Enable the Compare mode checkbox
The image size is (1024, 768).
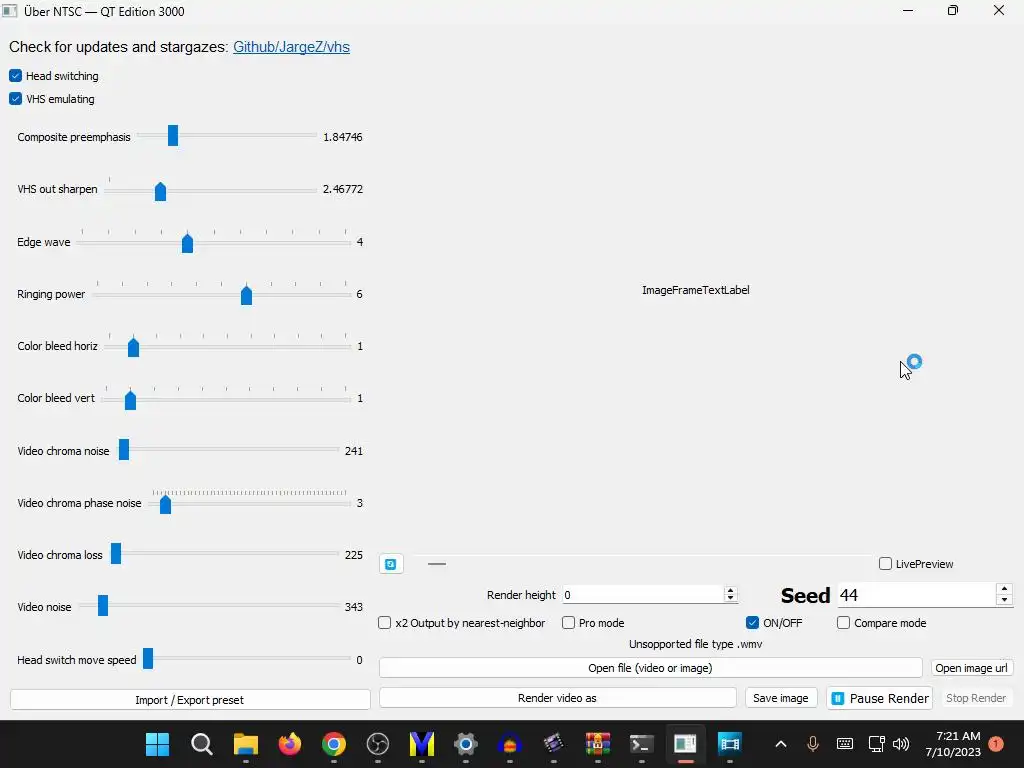pyautogui.click(x=844, y=623)
